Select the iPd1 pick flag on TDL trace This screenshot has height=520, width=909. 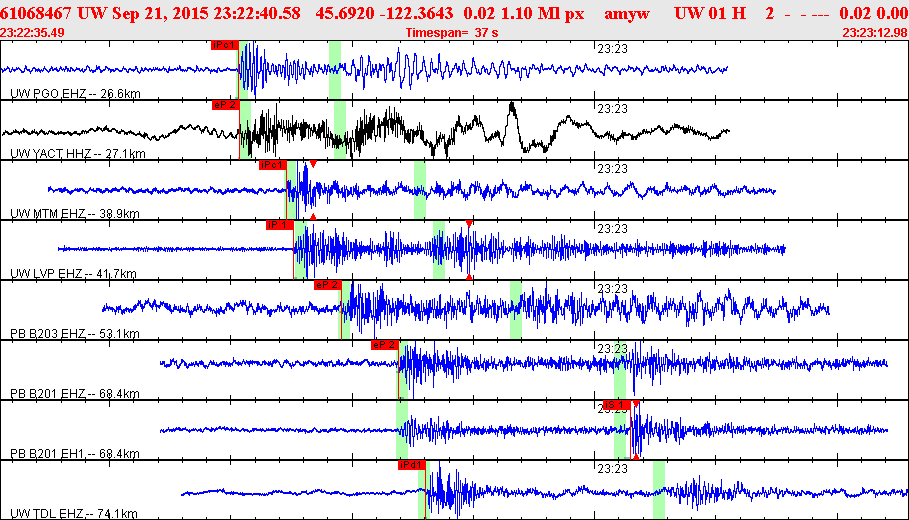(412, 465)
